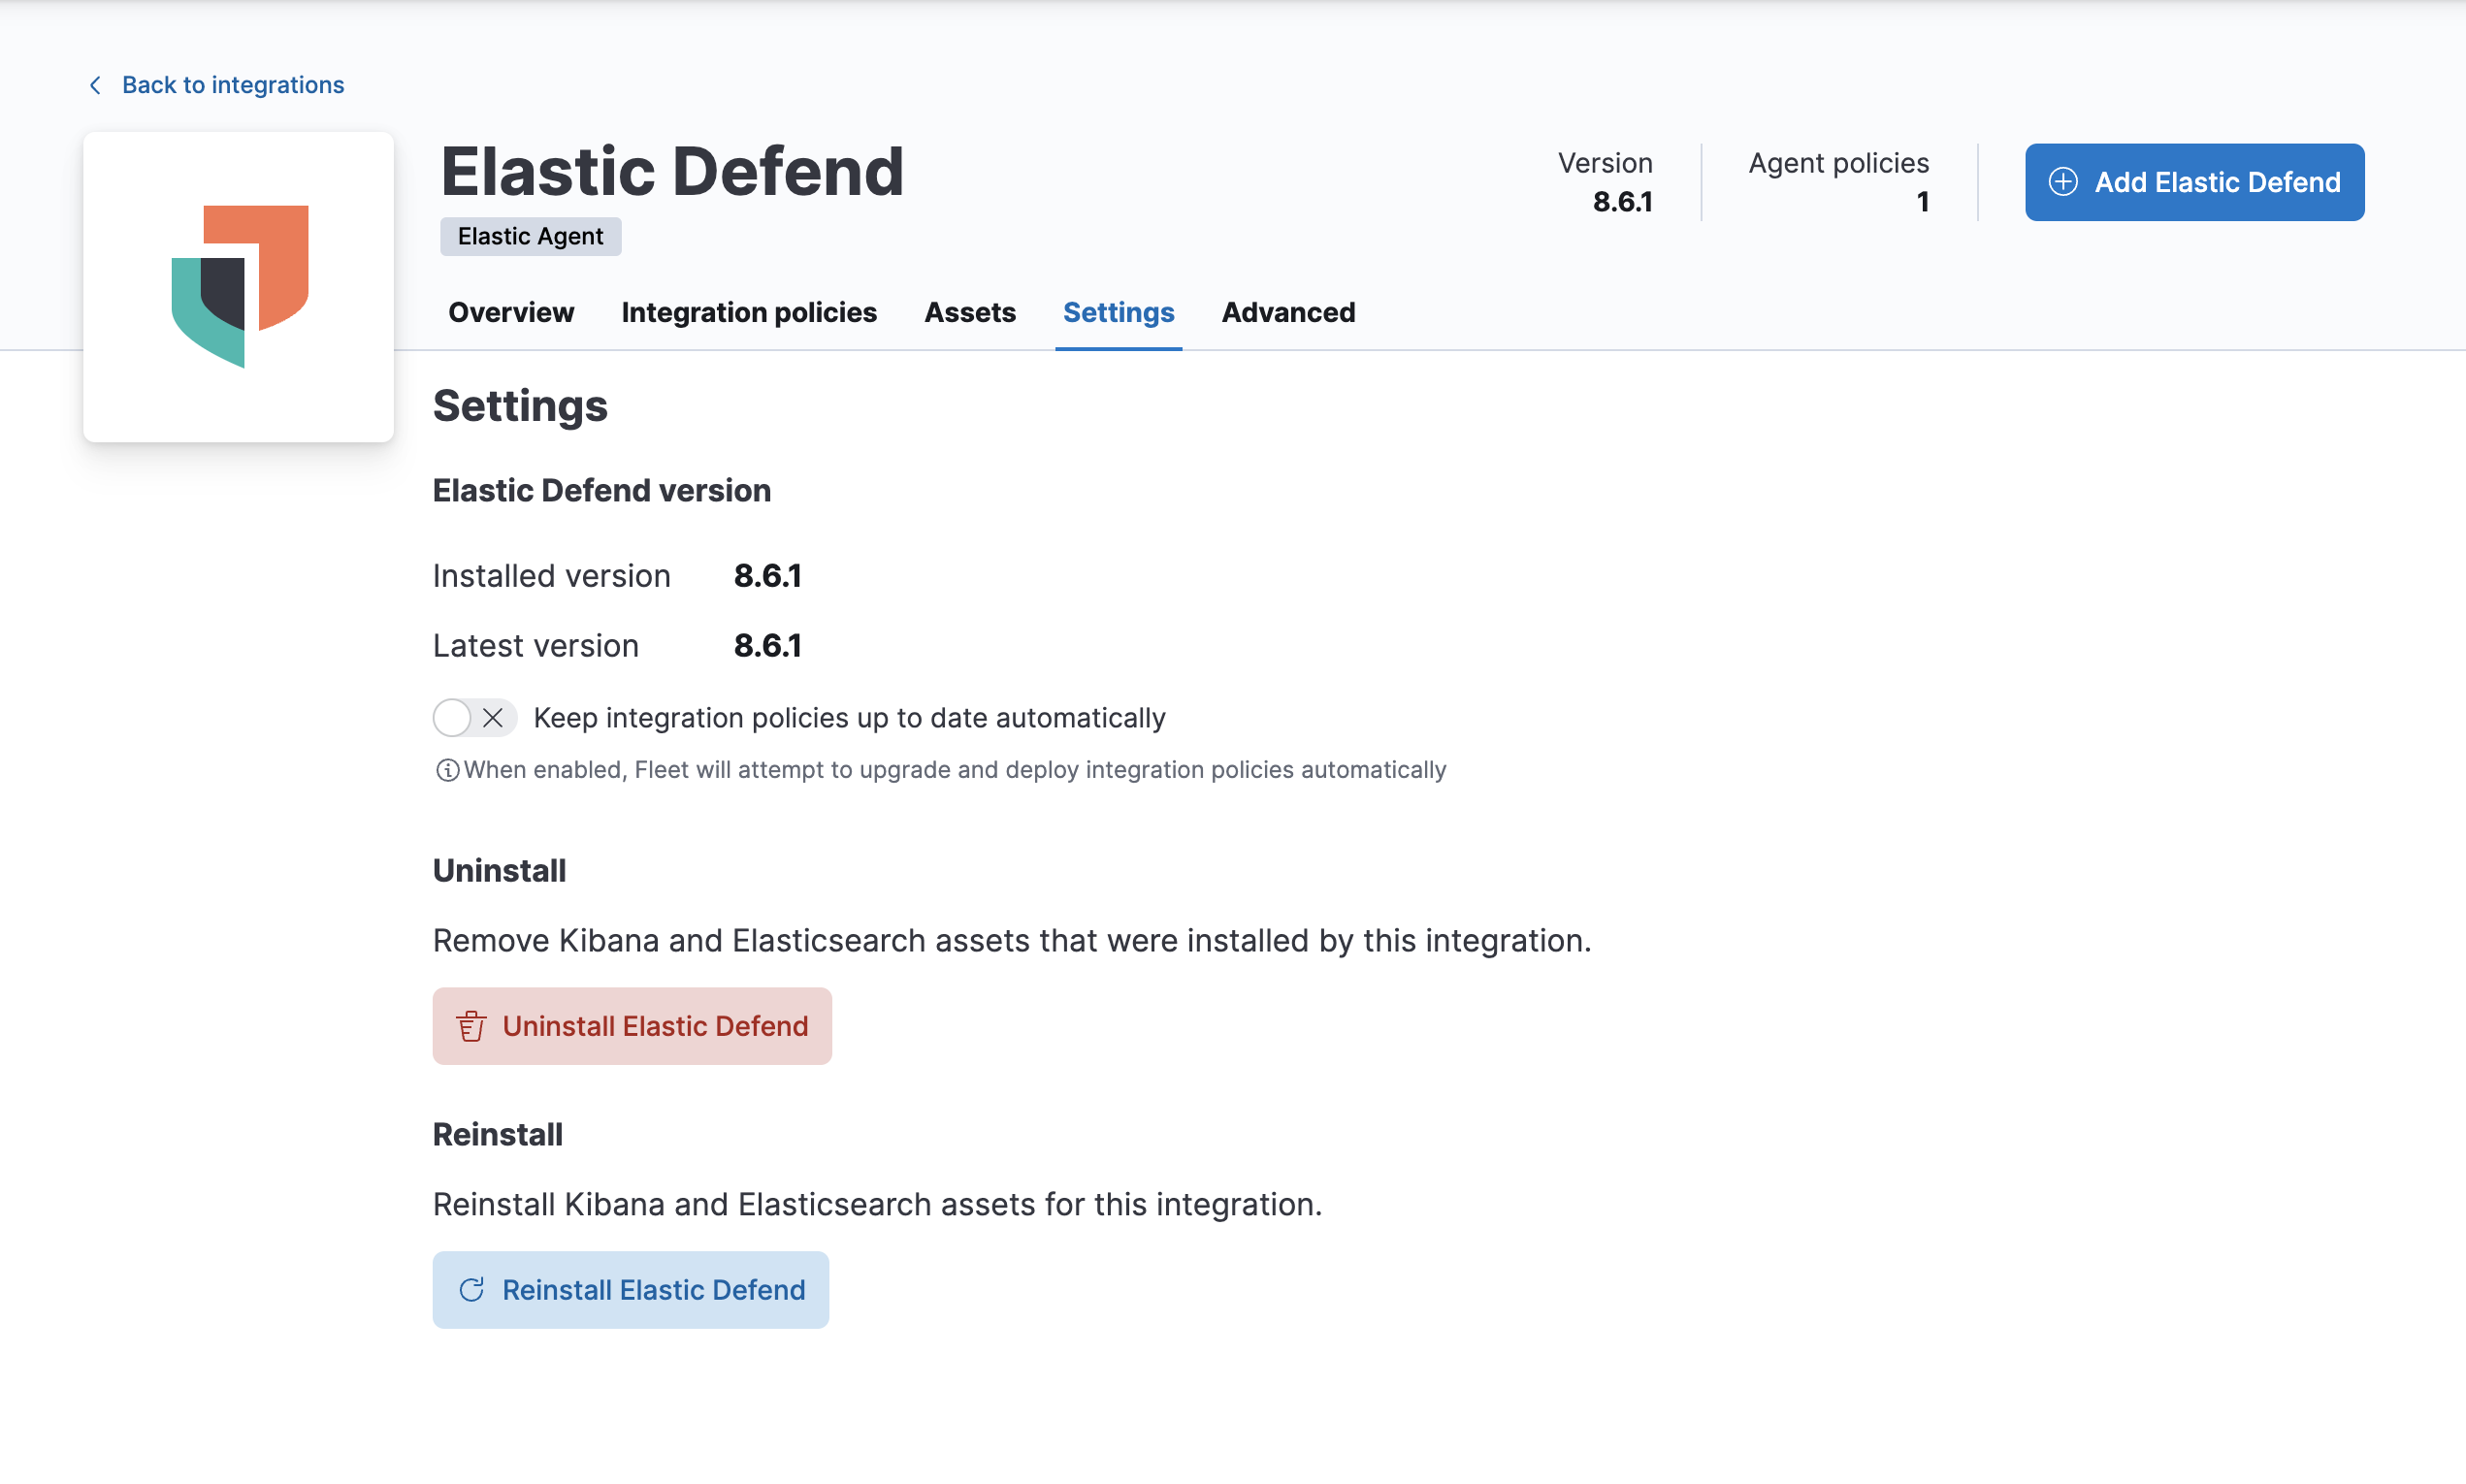Viewport: 2466px width, 1484px height.
Task: Enable keeping integration policies up to date automatically
Action: tap(474, 718)
